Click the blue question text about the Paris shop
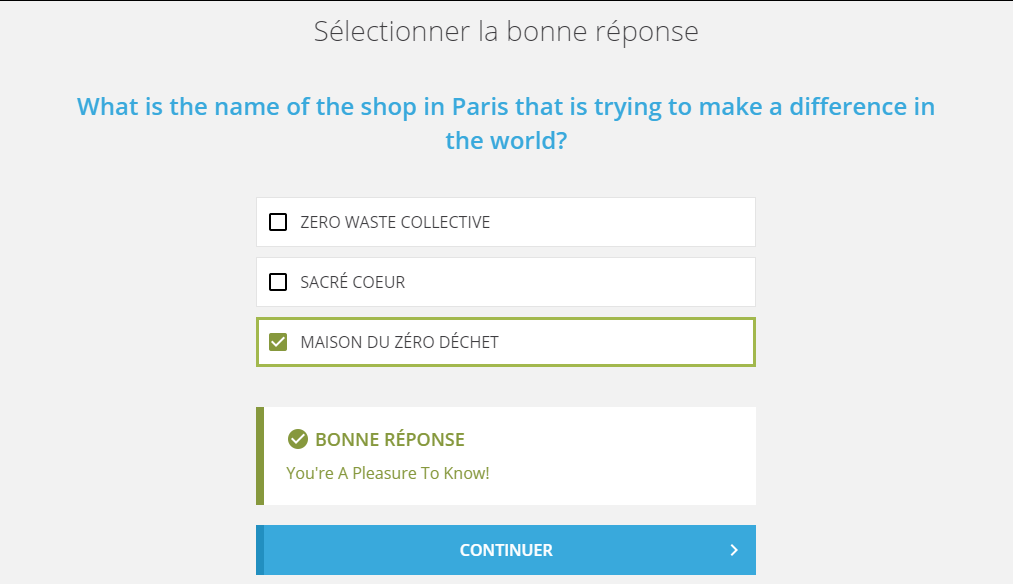The width and height of the screenshot is (1013, 584). [x=506, y=123]
